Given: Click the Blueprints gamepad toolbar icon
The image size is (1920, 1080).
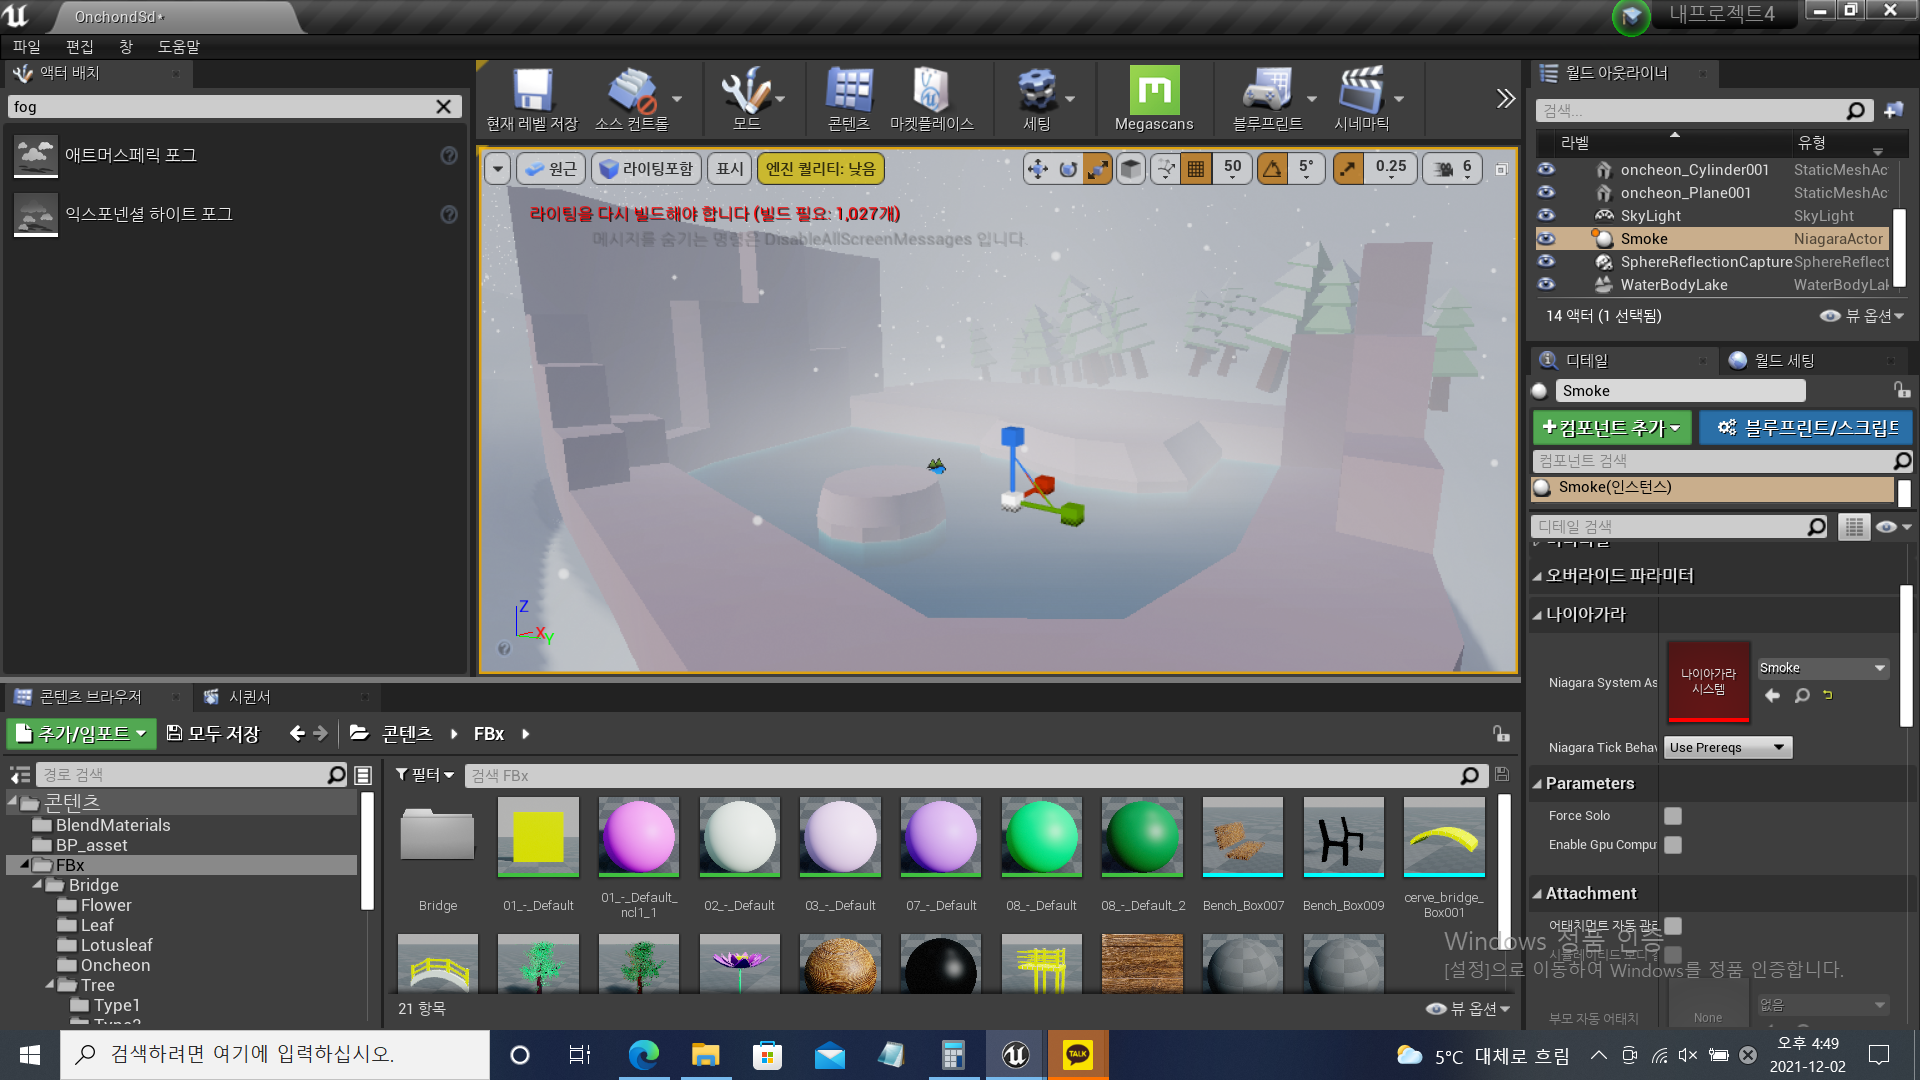Looking at the screenshot, I should (x=1266, y=91).
